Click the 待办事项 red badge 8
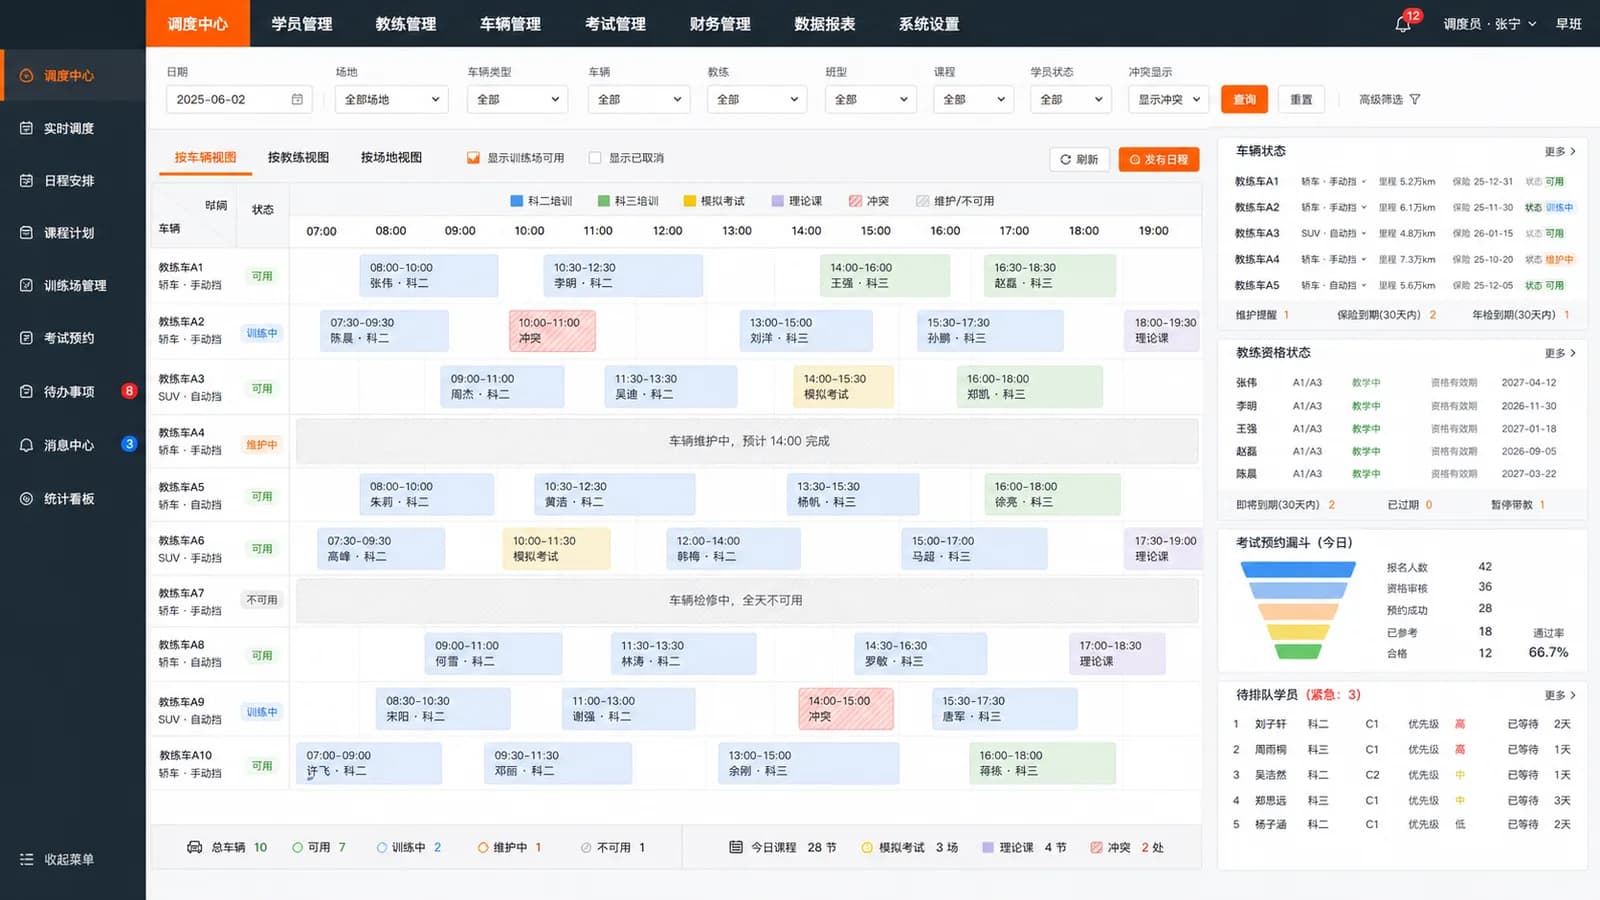 tap(129, 391)
